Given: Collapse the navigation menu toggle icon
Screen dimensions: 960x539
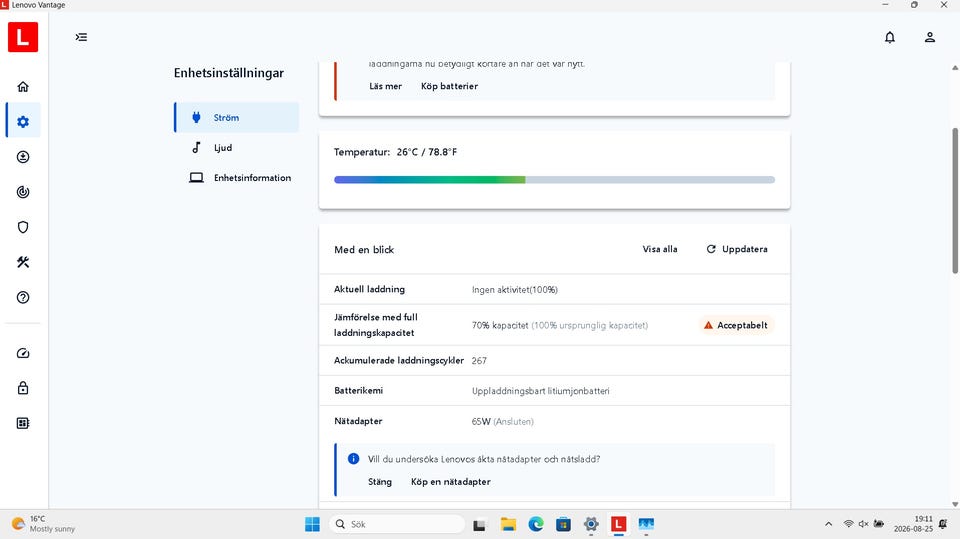Looking at the screenshot, I should (81, 37).
